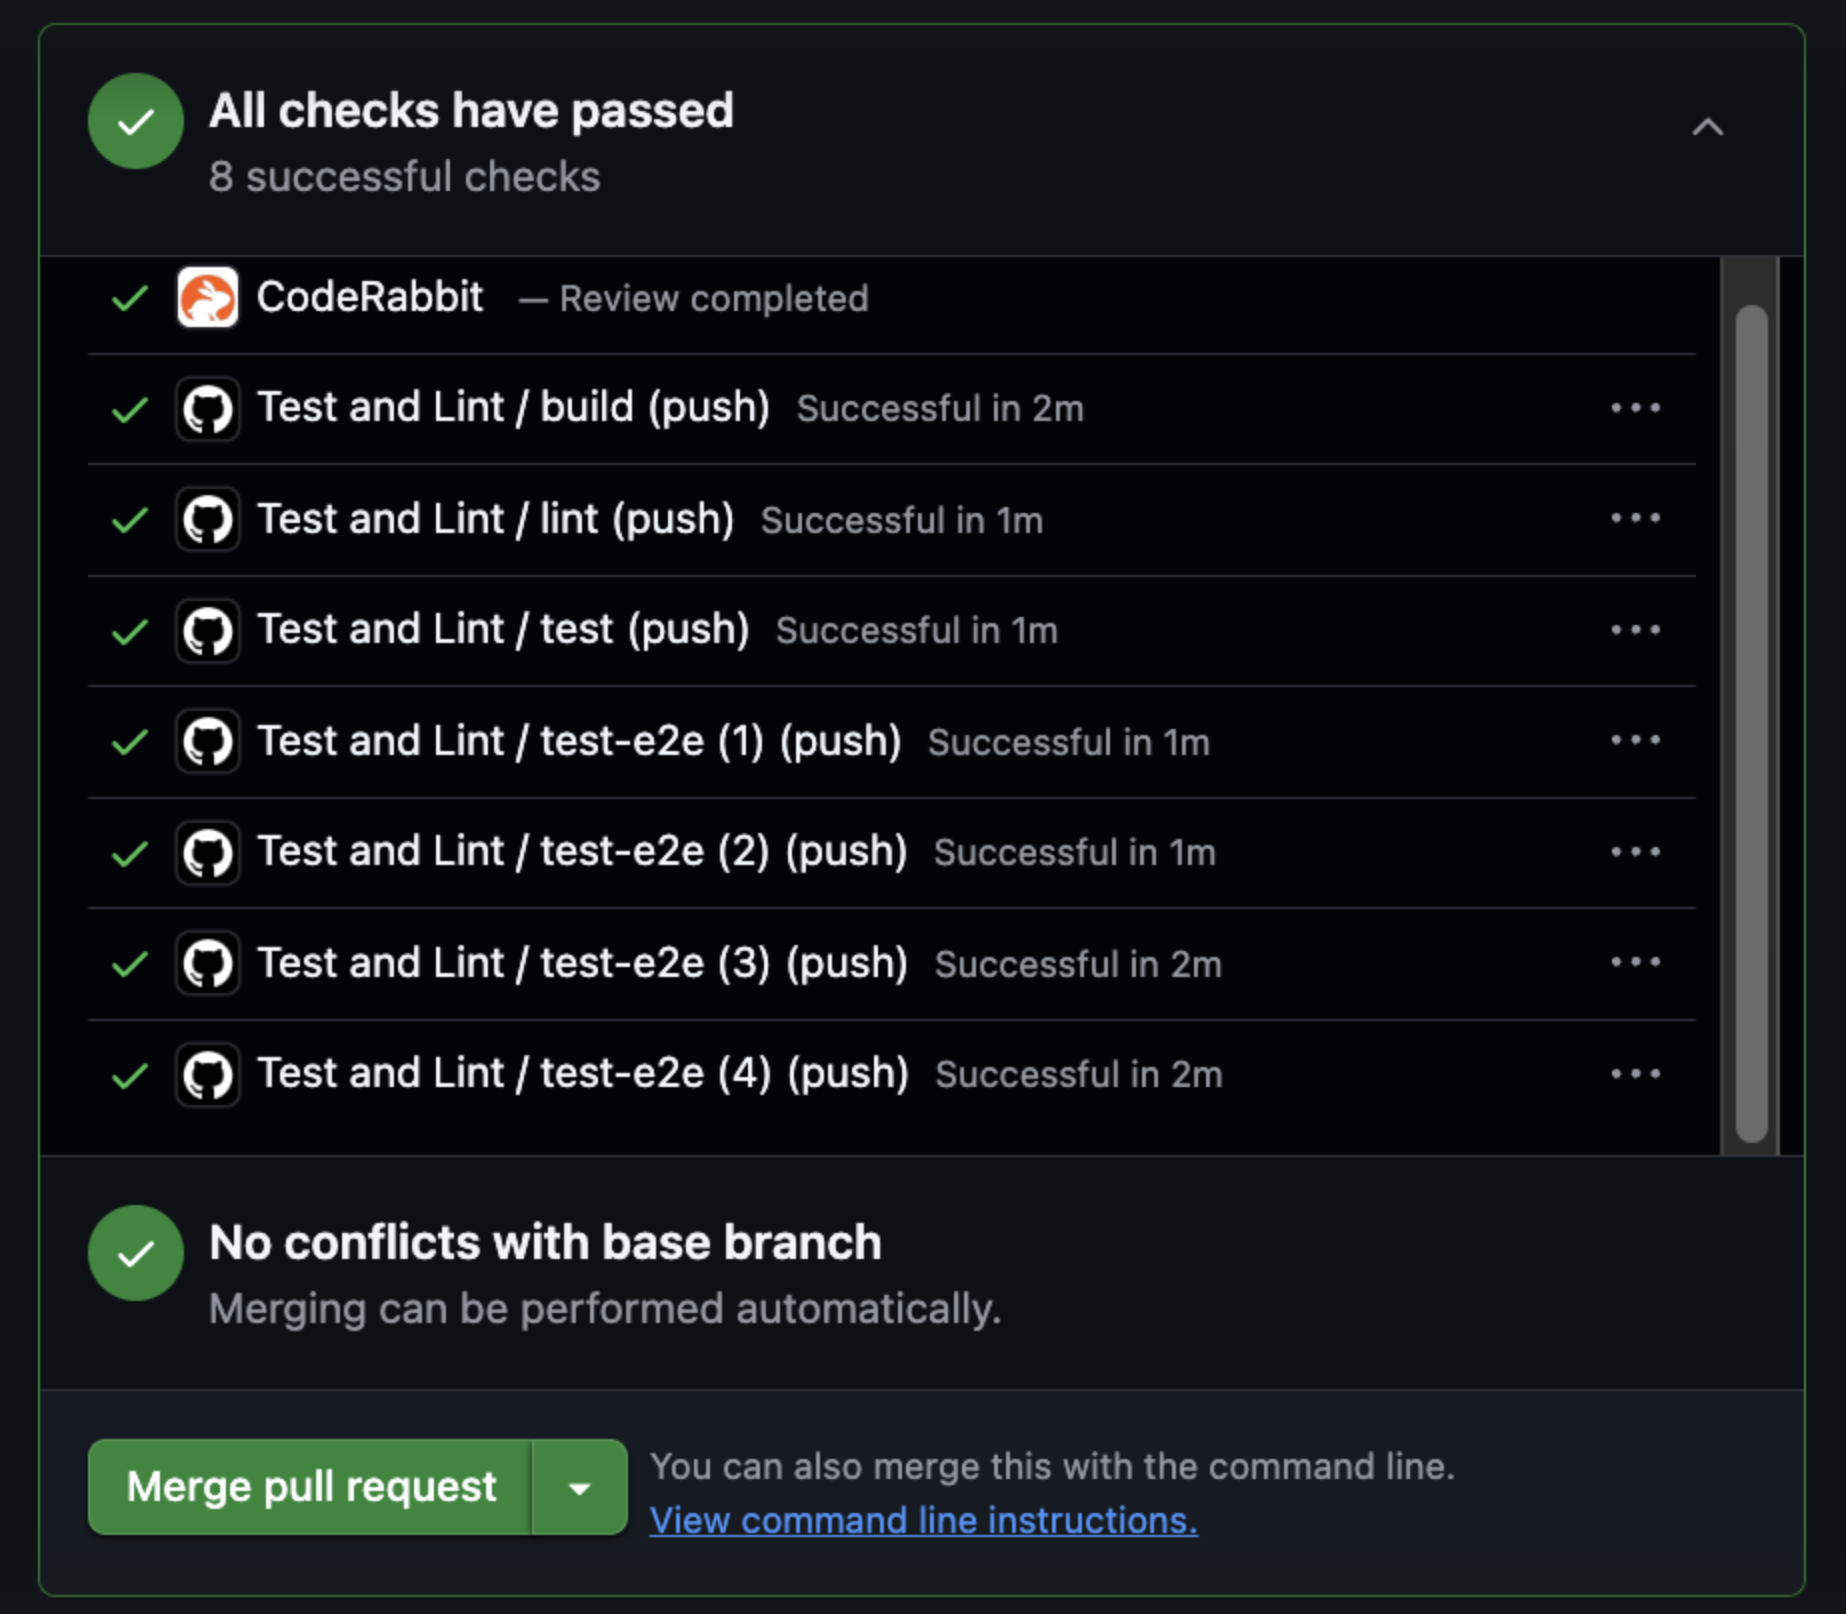Click GitHub icon beside test-e2e (3) check
1846x1614 pixels.
click(207, 963)
